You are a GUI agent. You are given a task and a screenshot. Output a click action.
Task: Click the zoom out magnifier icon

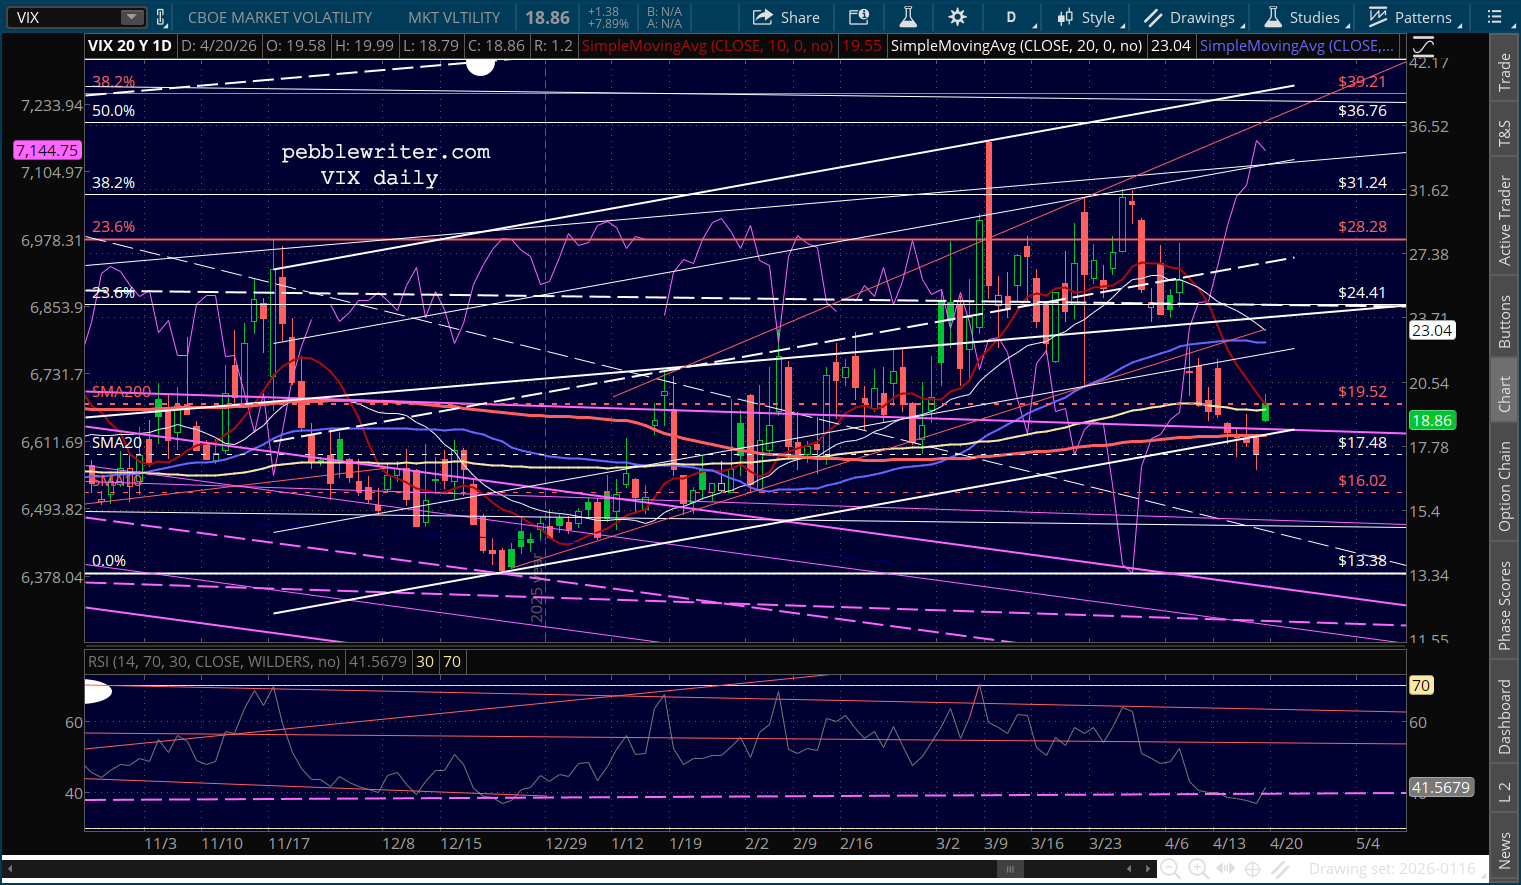tap(1169, 869)
